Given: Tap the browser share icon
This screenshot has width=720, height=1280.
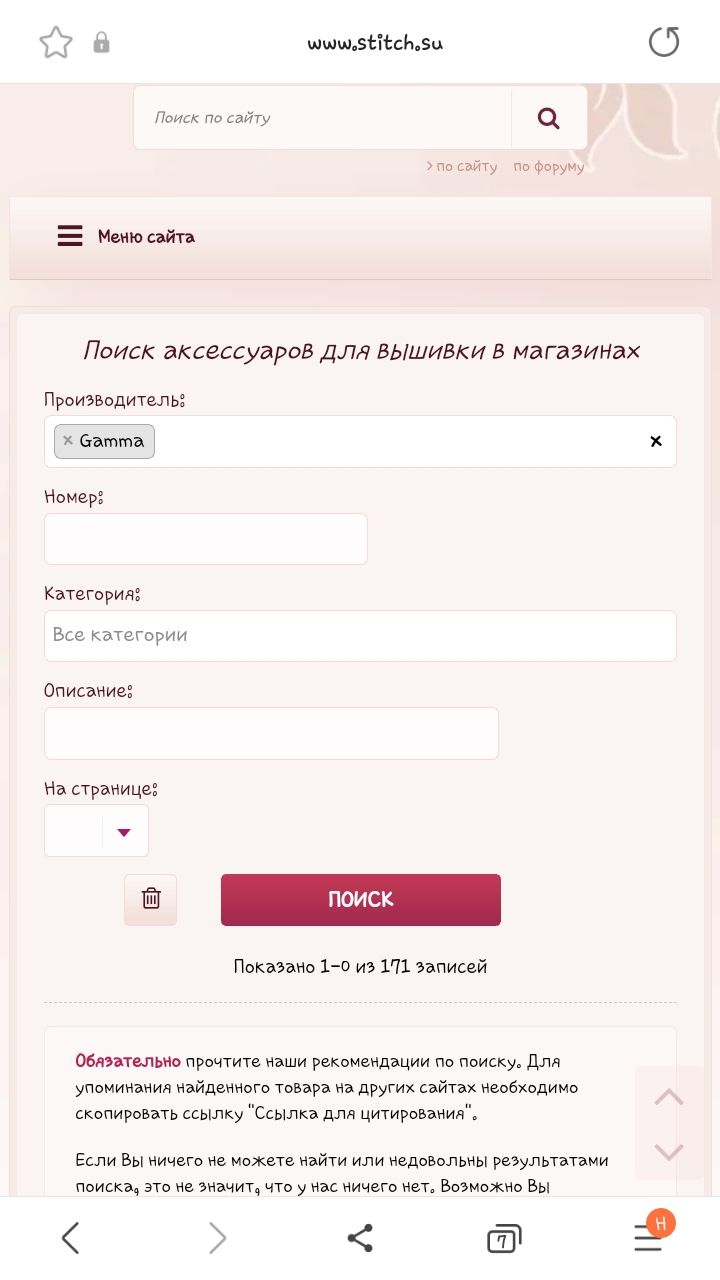Looking at the screenshot, I should click(360, 1238).
